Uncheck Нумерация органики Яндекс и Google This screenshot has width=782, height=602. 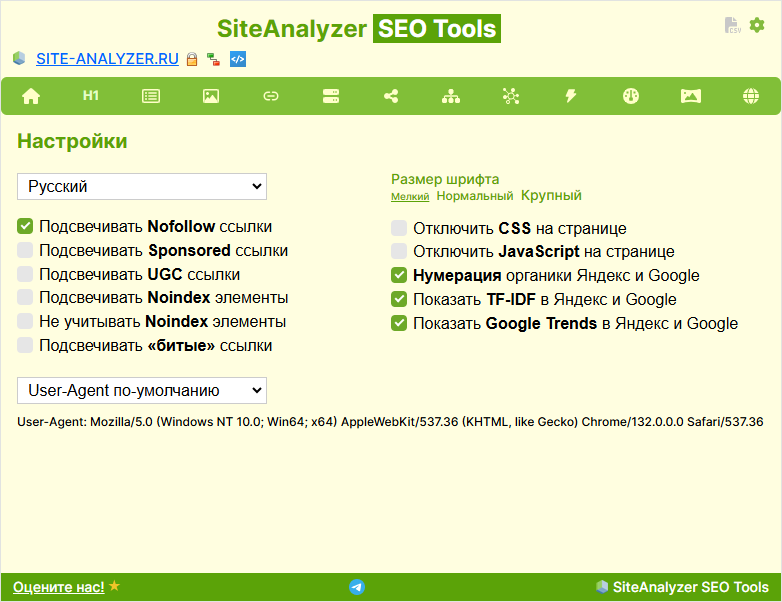[399, 275]
